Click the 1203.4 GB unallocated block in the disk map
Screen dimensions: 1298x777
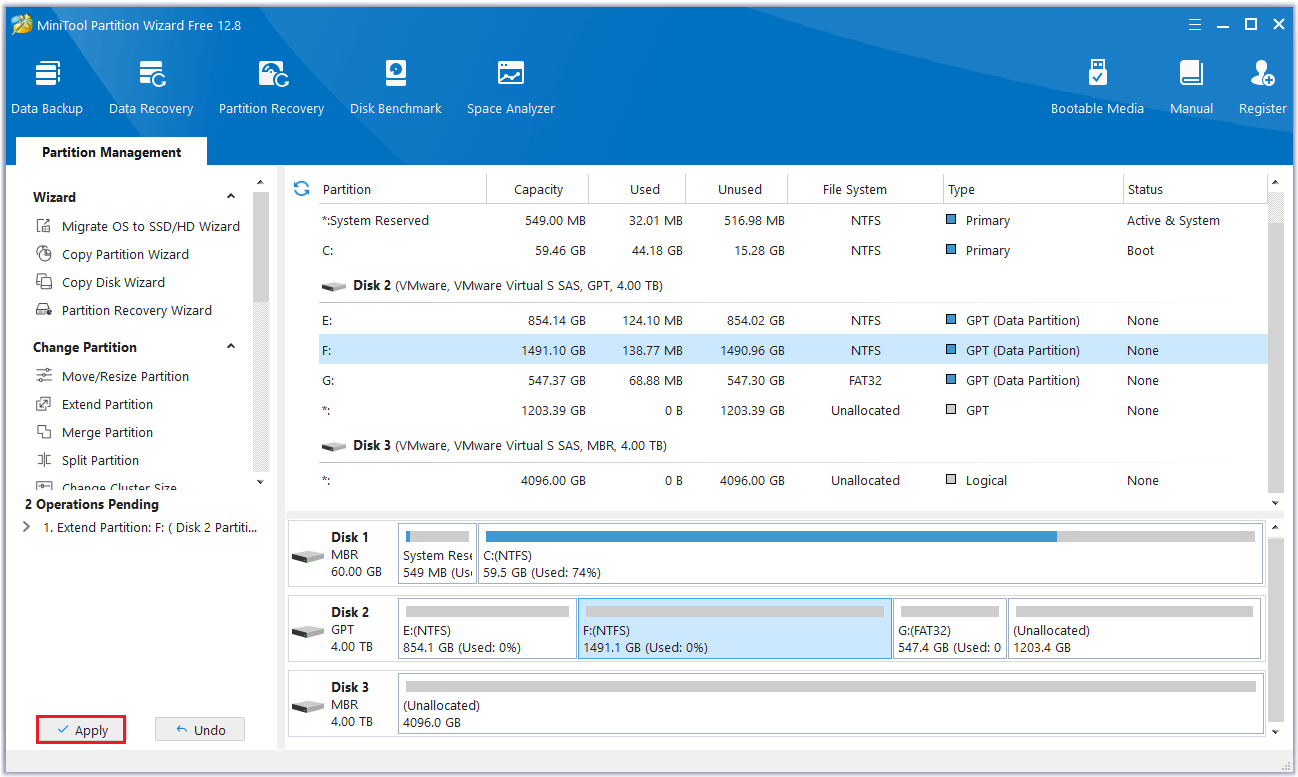coord(1135,629)
